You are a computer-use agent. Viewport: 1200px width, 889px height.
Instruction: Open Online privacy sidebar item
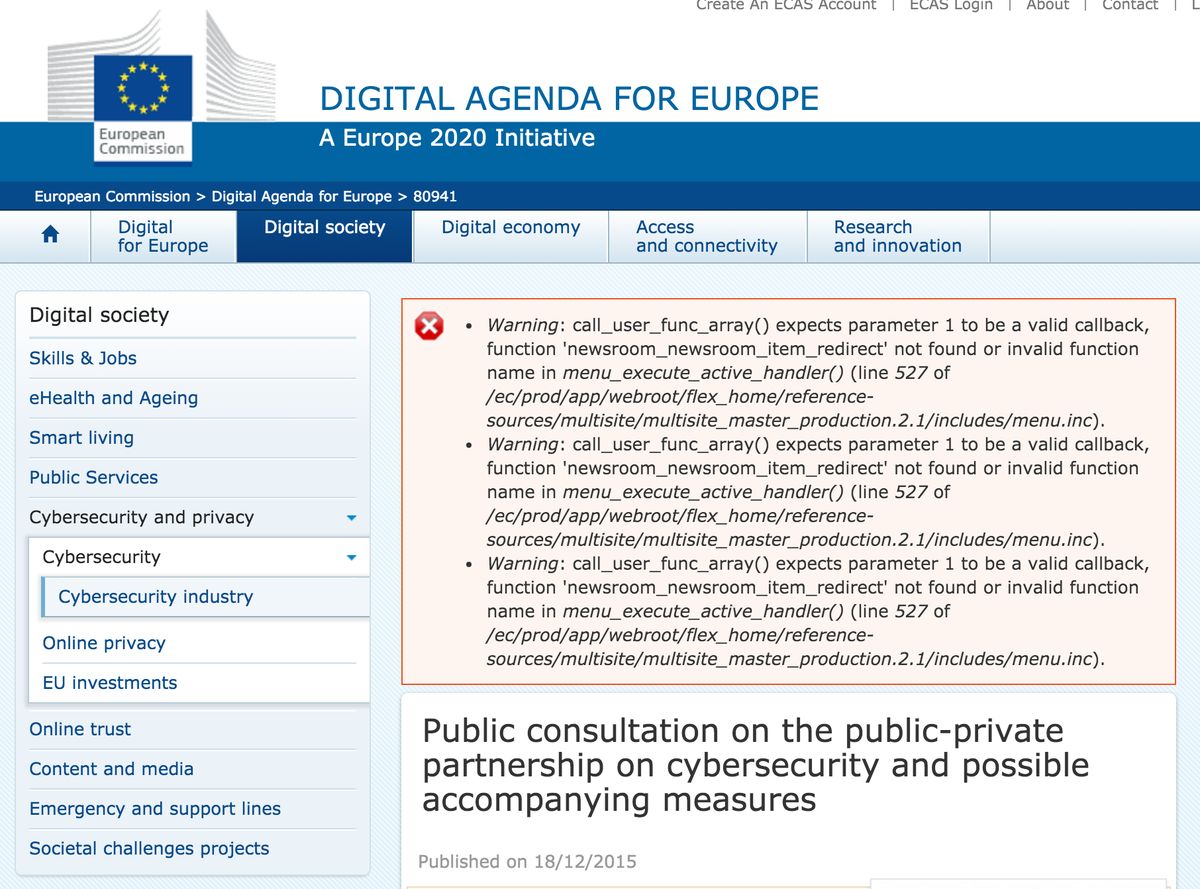coord(104,643)
